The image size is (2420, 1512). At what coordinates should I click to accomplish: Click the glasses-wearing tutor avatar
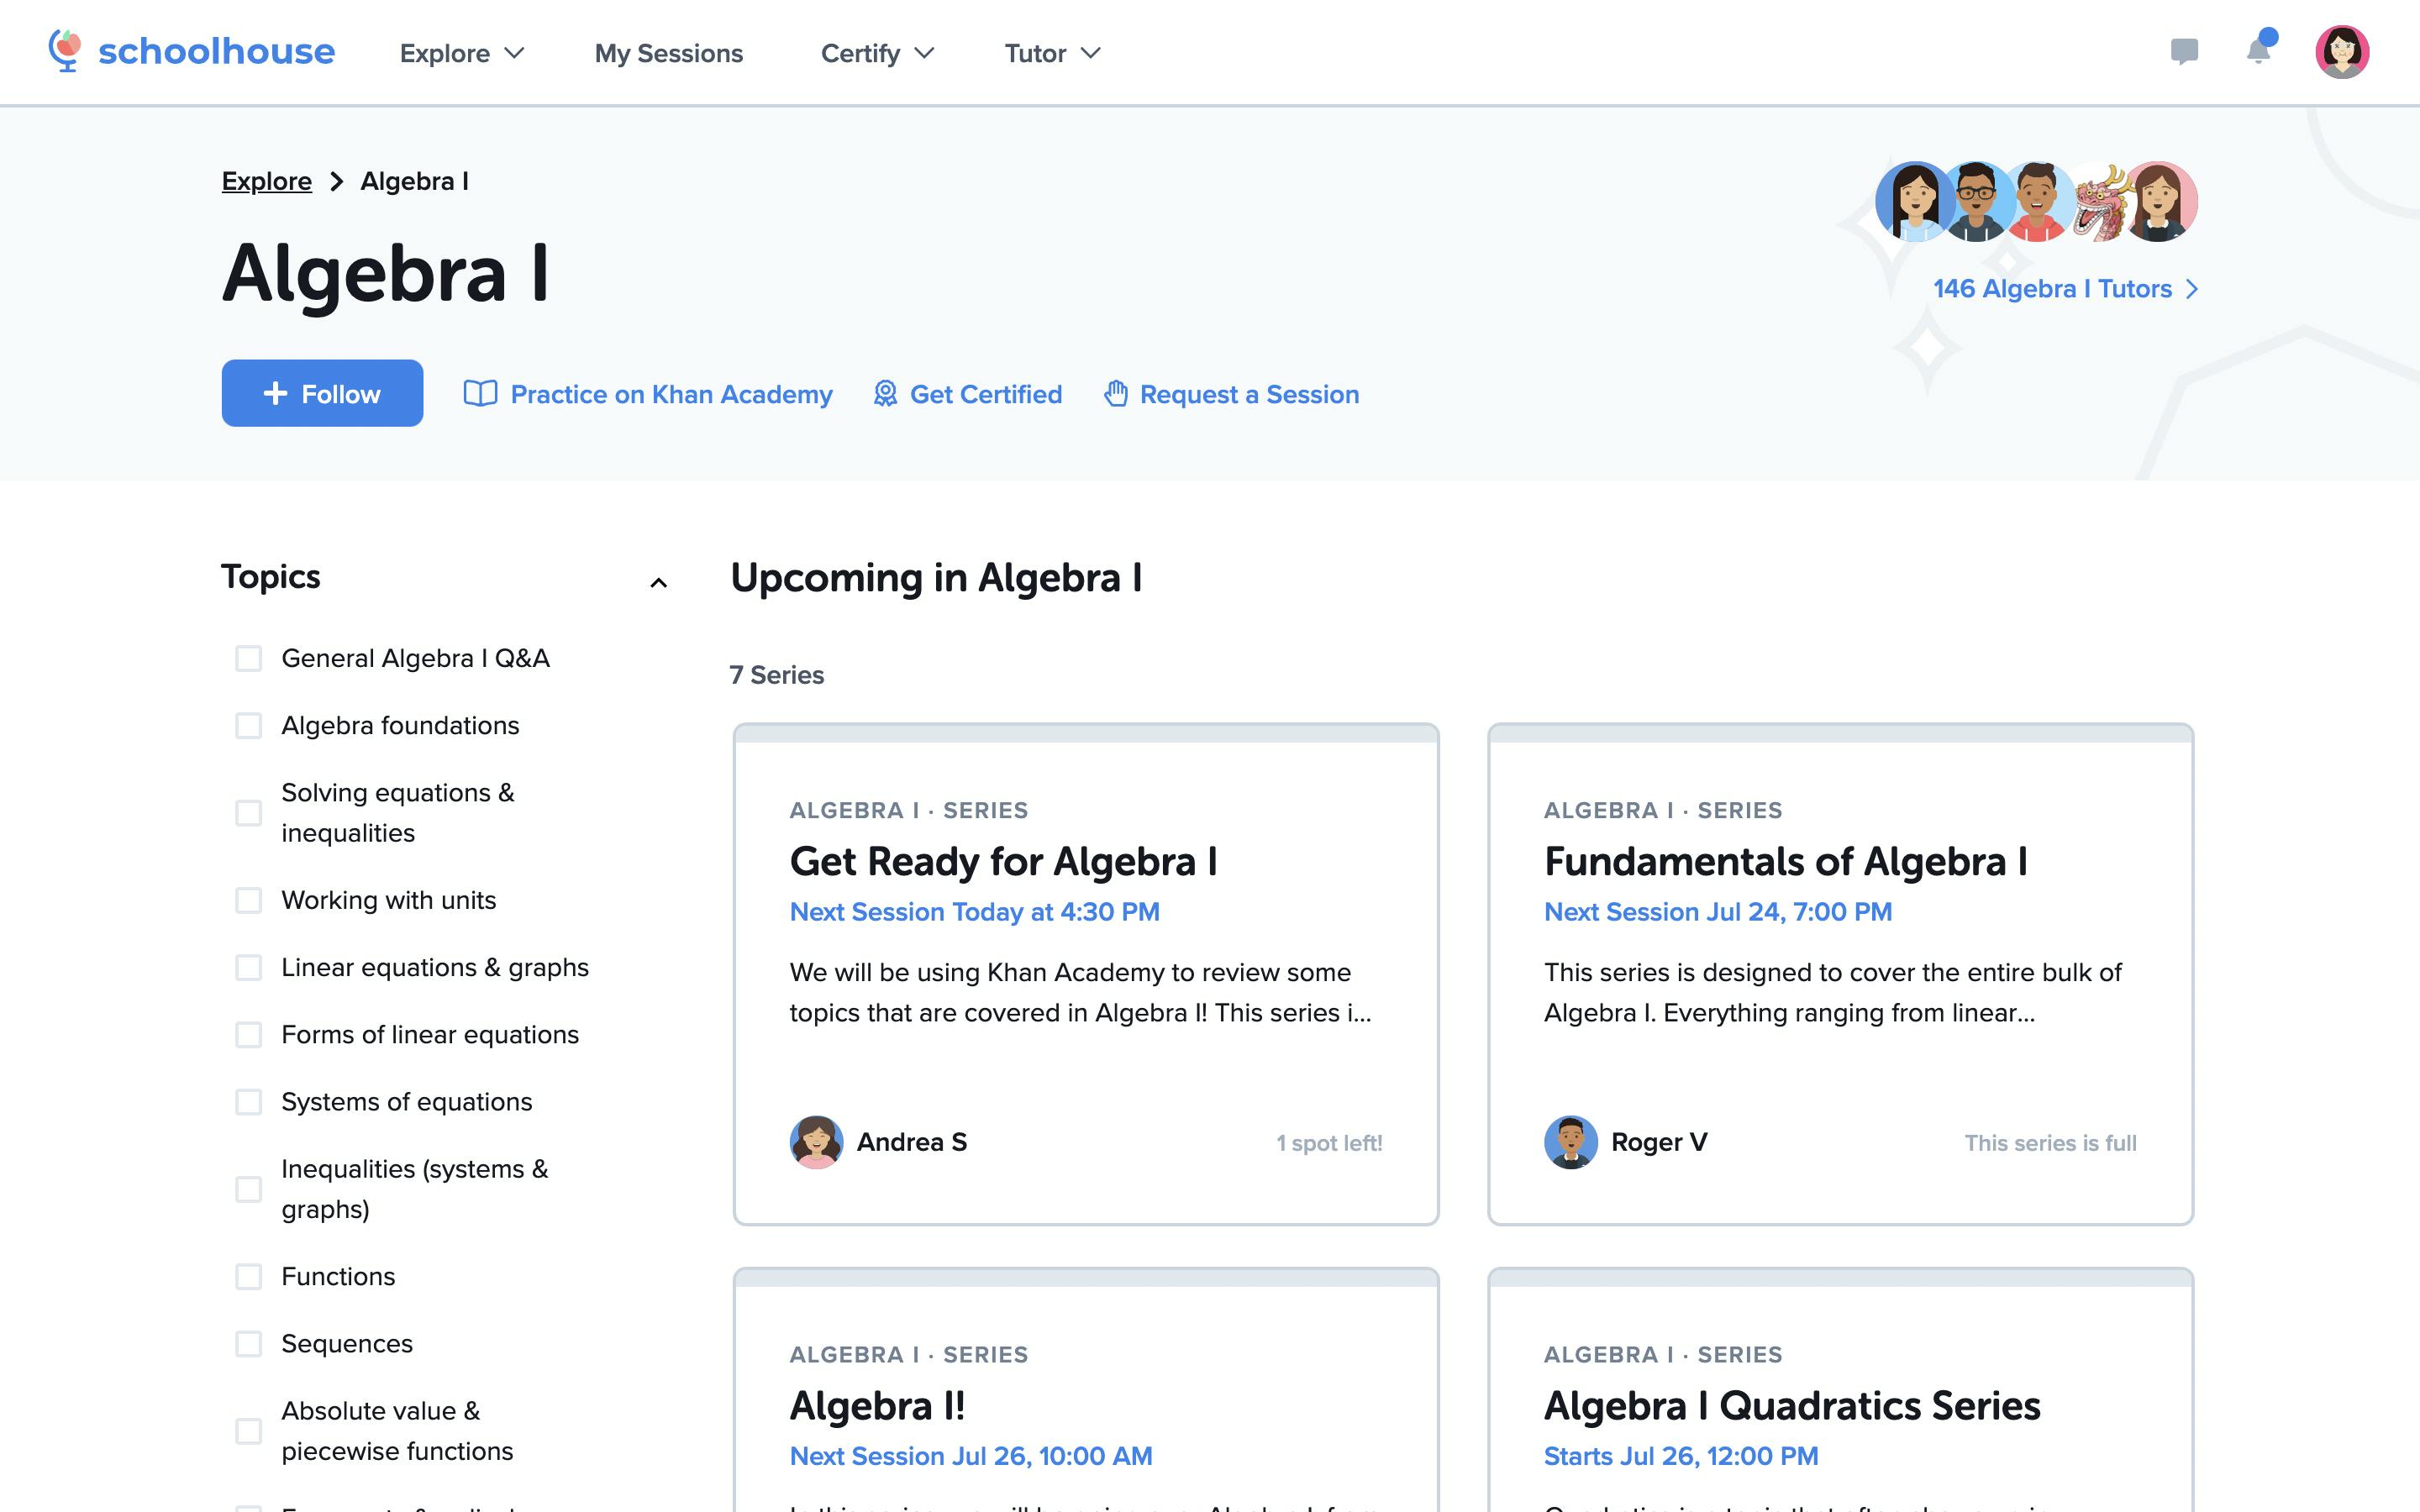pyautogui.click(x=1976, y=202)
